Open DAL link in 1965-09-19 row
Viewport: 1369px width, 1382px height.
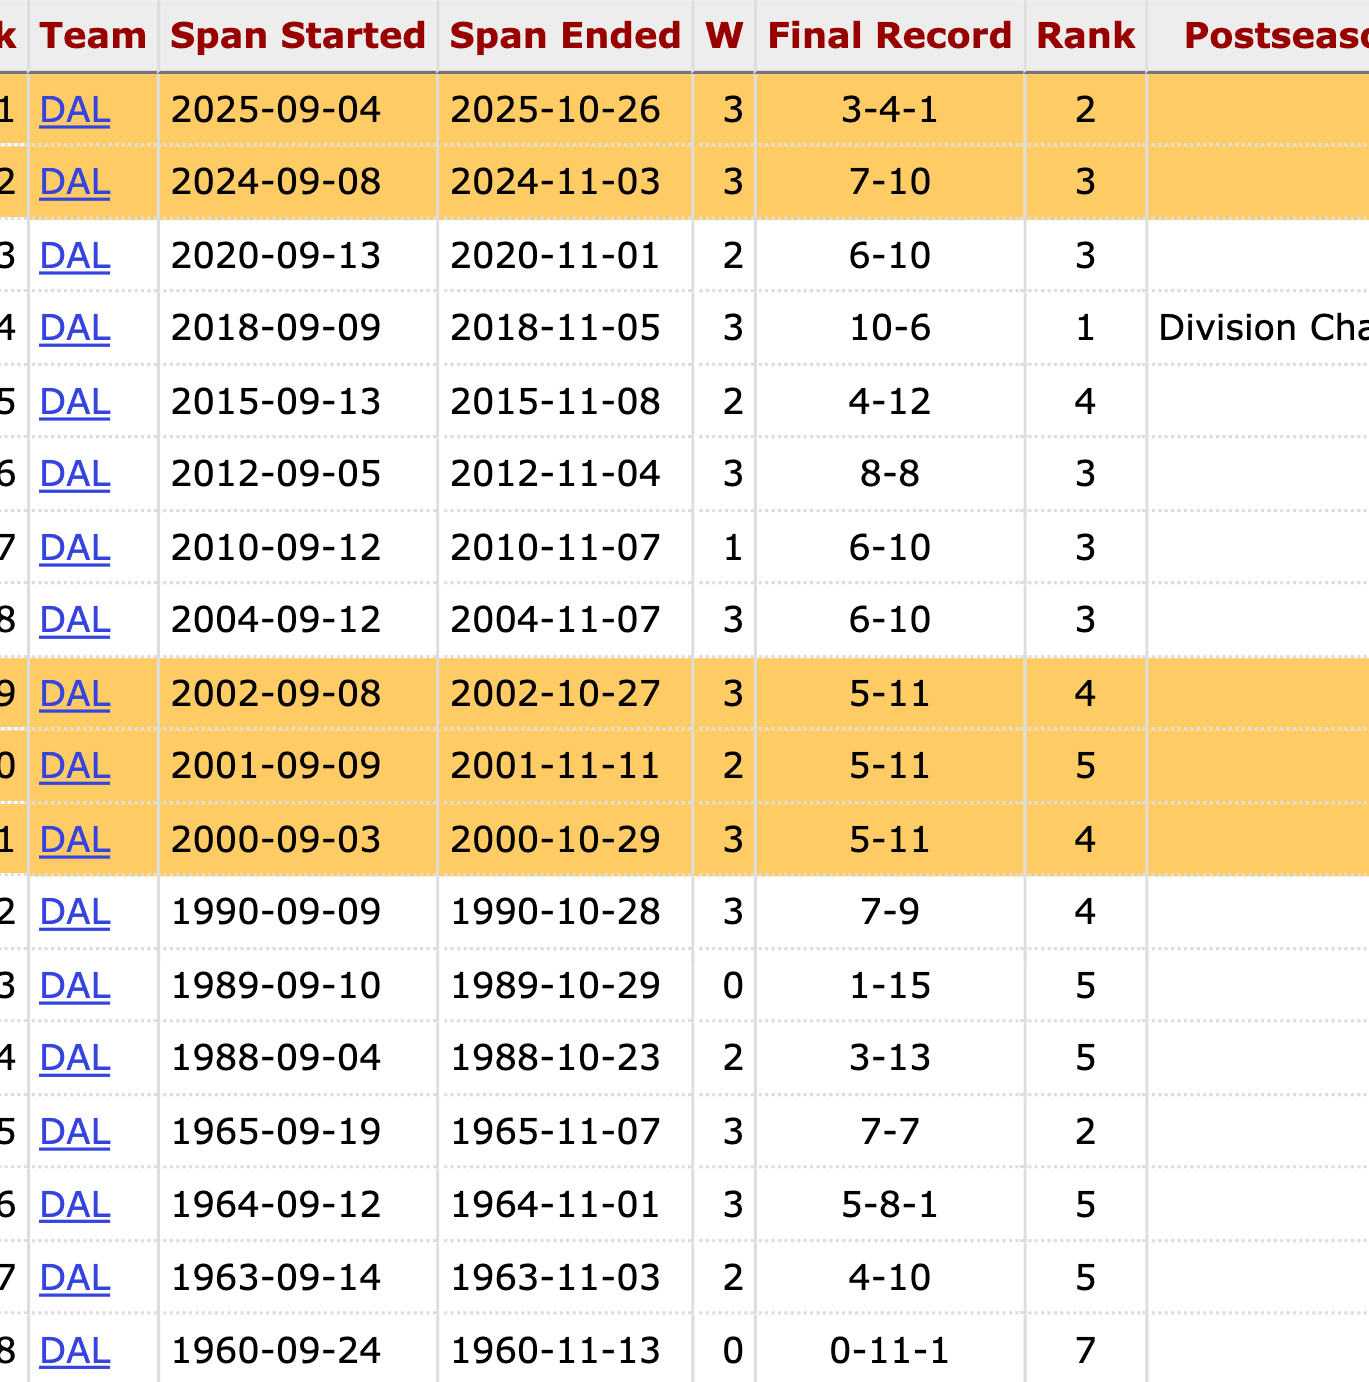(x=74, y=1132)
